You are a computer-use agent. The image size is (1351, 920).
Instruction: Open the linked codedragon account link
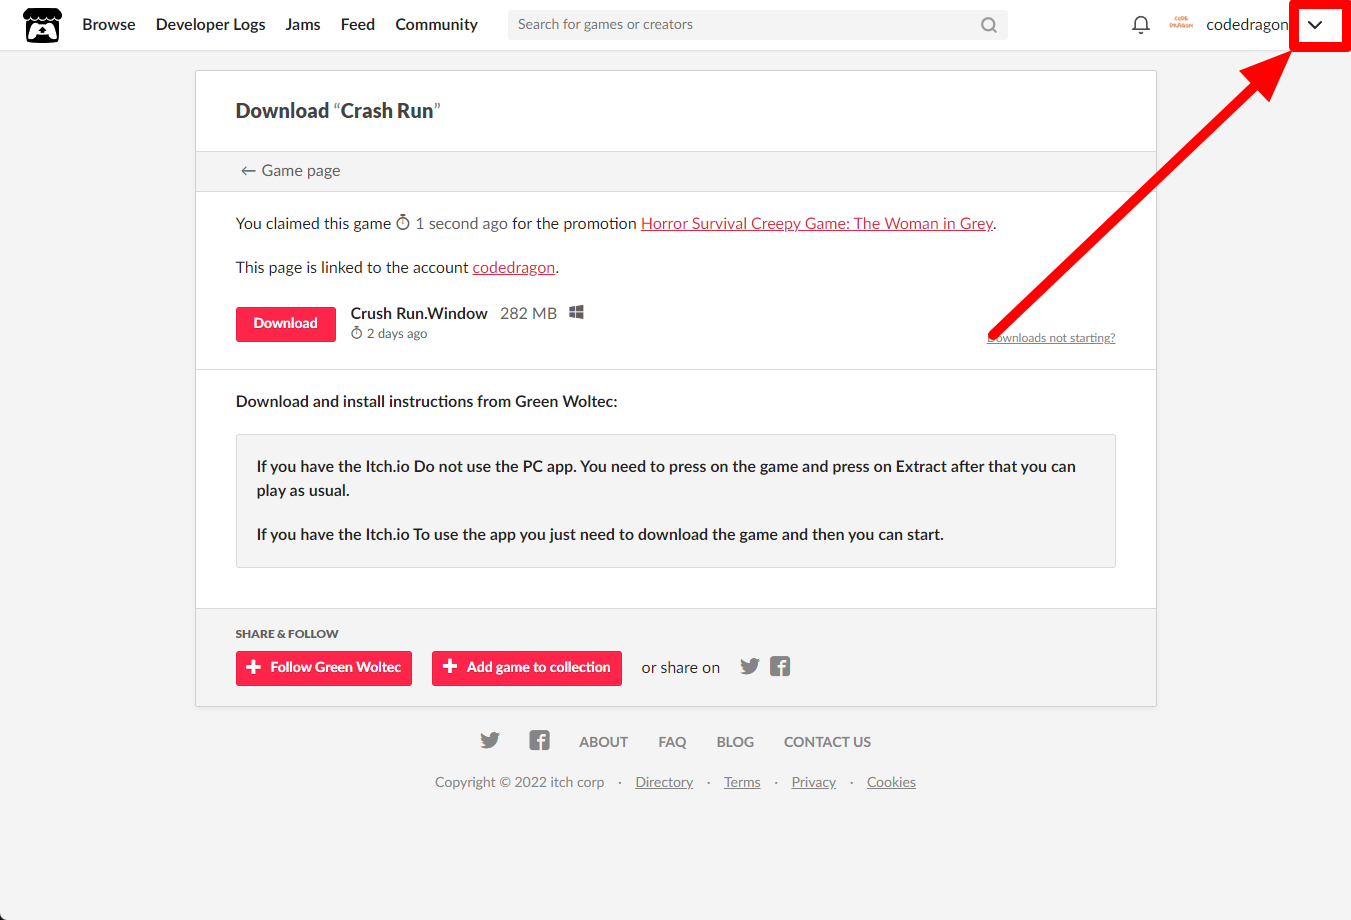pyautogui.click(x=514, y=268)
